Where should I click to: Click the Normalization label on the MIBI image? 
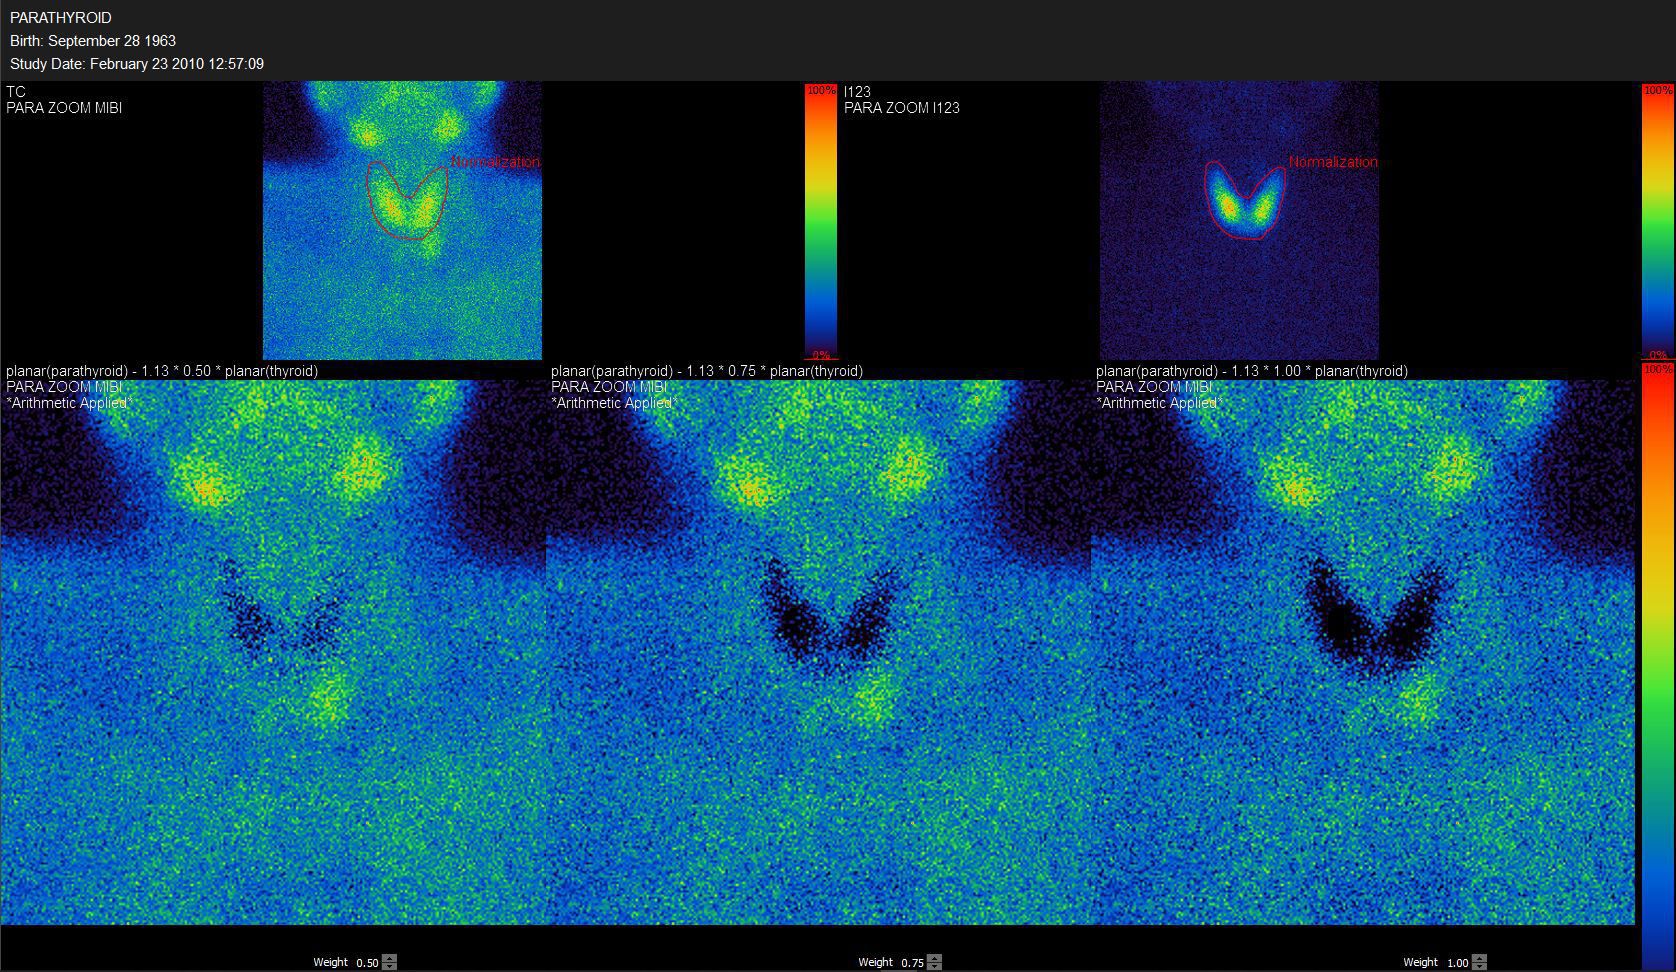[x=495, y=162]
